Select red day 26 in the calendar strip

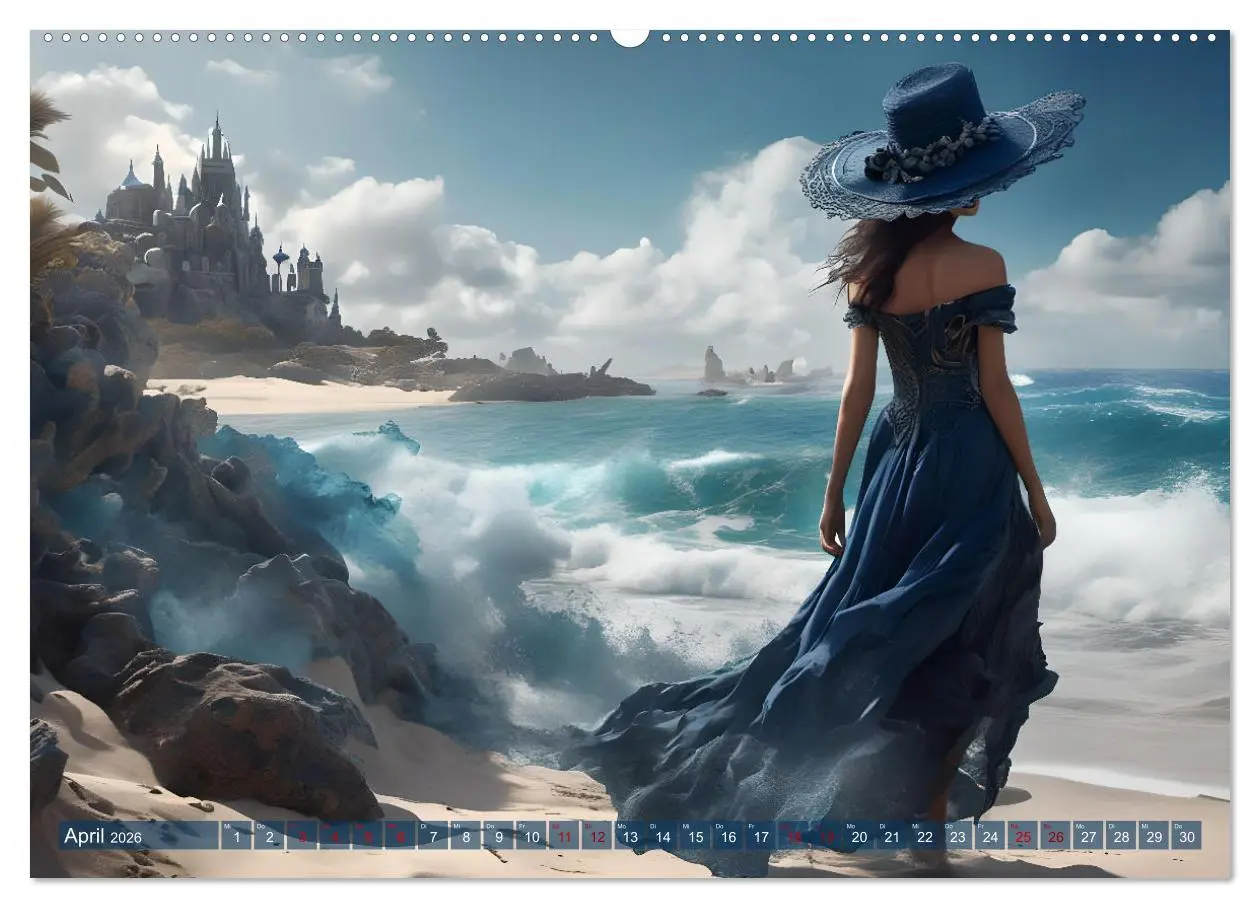click(x=1055, y=836)
